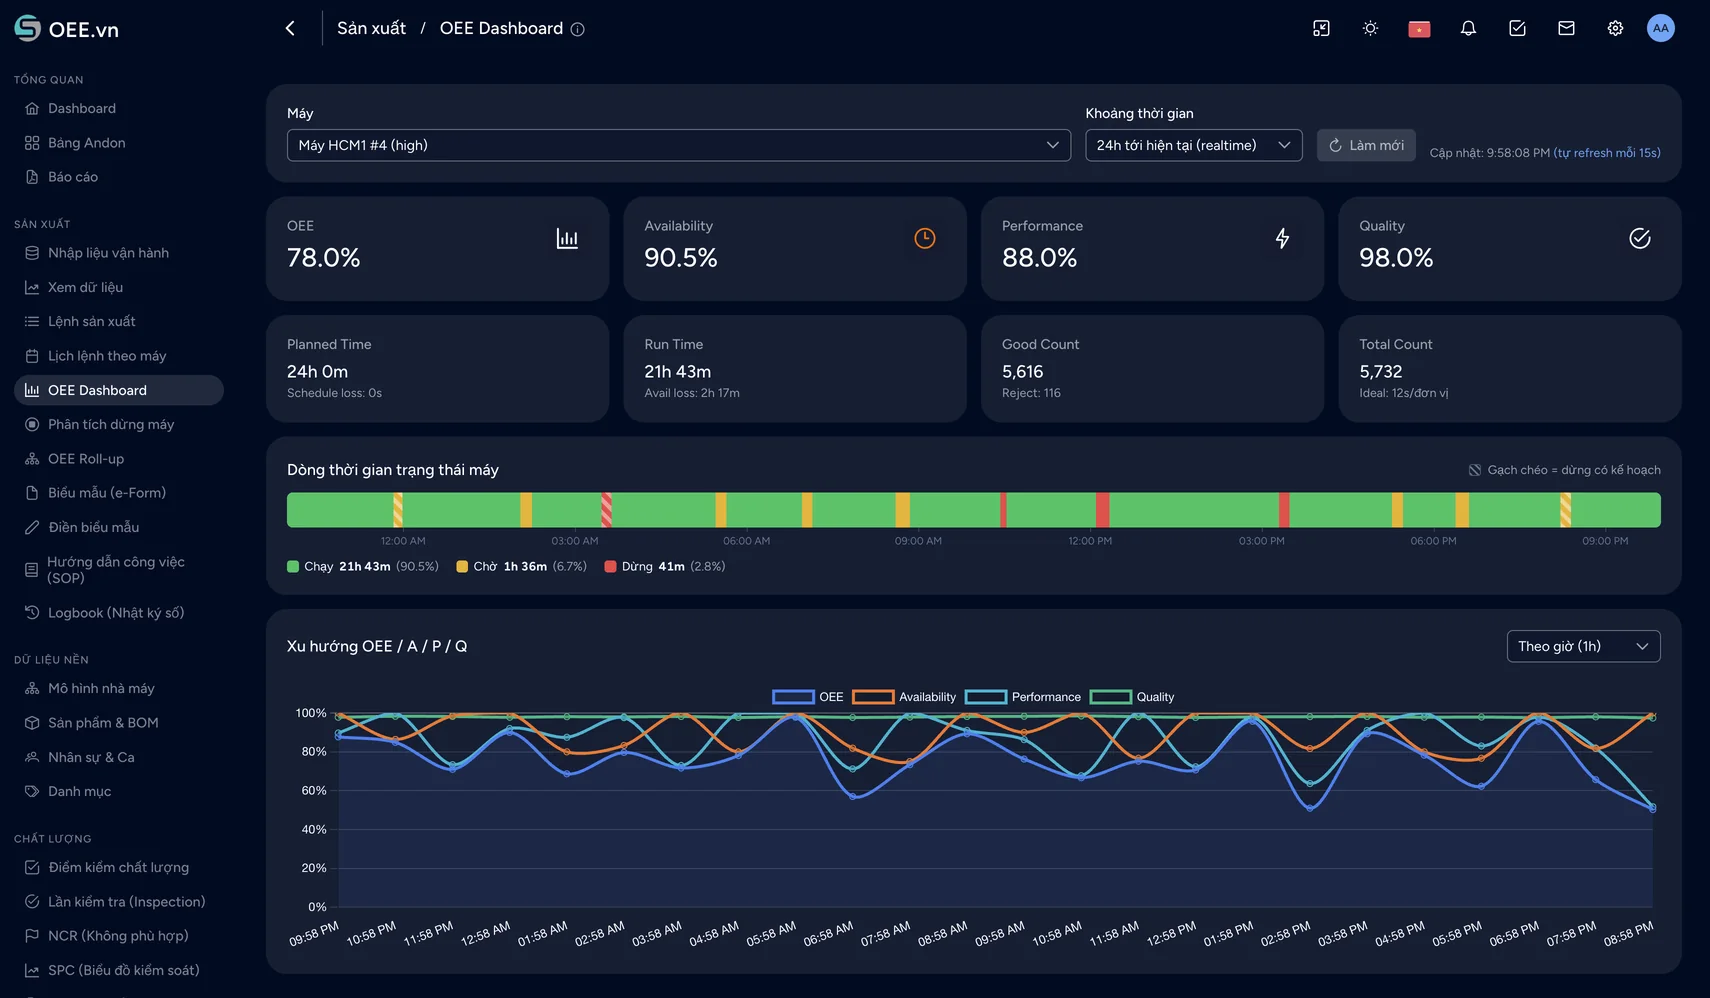This screenshot has height=998, width=1710.
Task: Click the Làm mới refresh button
Action: point(1366,145)
